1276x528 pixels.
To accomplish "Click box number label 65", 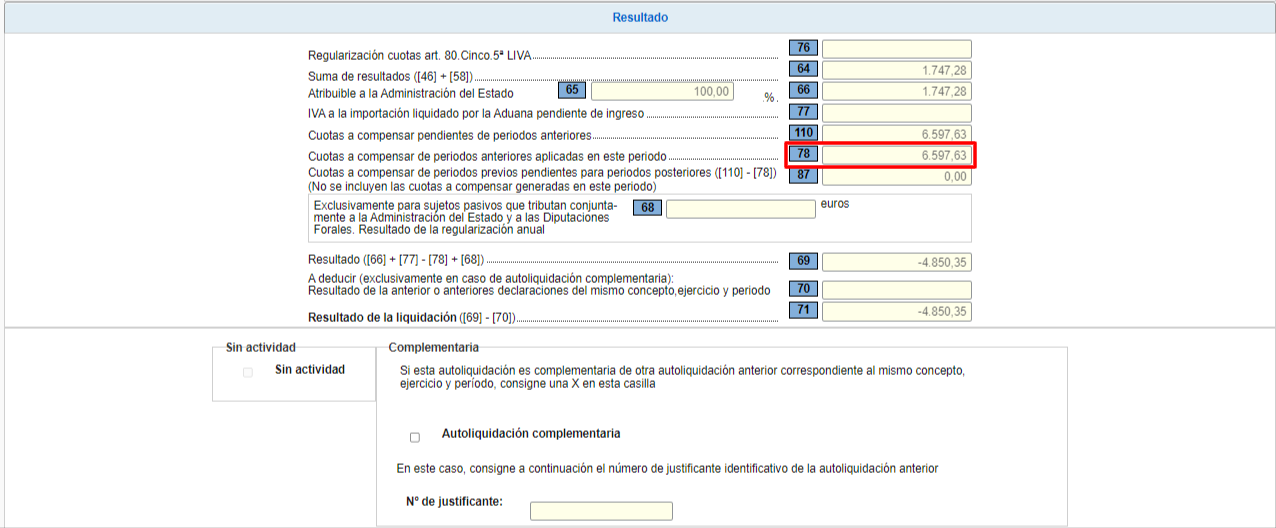I will [x=572, y=90].
